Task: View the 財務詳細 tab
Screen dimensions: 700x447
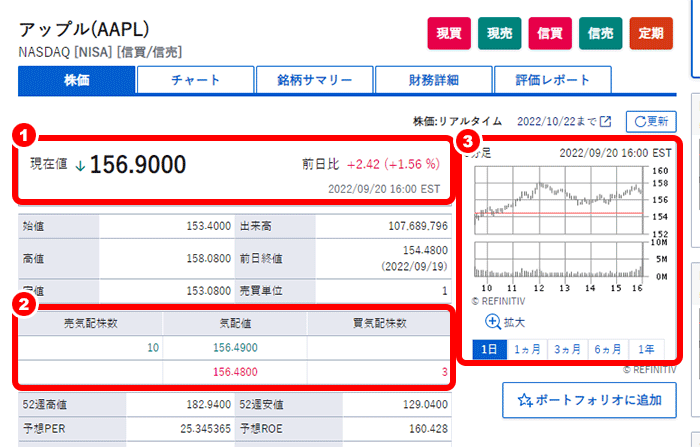Action: pyautogui.click(x=431, y=80)
